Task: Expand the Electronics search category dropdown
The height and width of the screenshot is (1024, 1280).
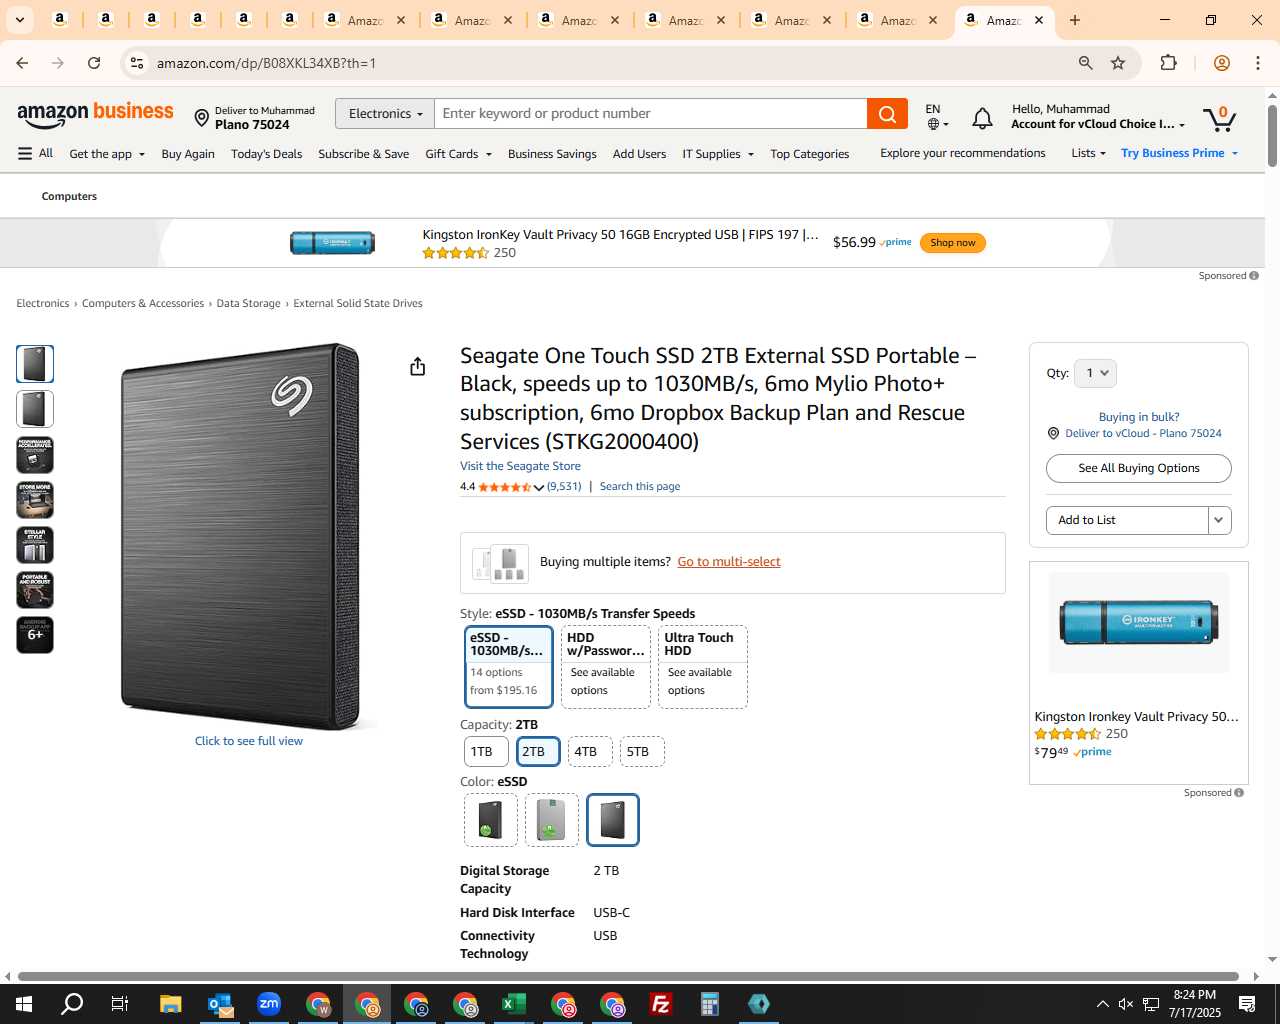Action: 385,114
